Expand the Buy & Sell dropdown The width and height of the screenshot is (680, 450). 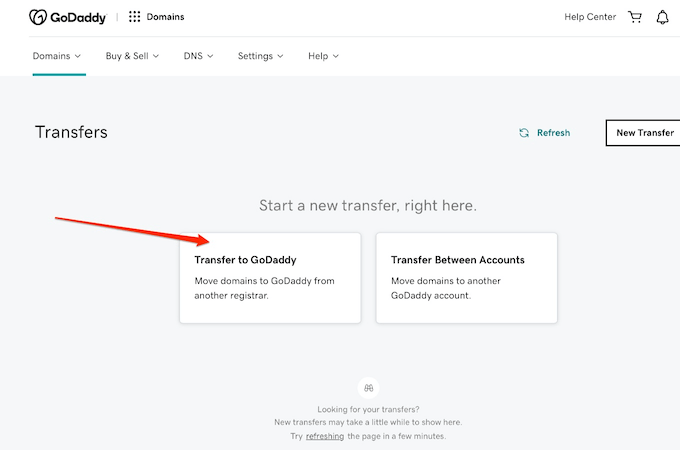pos(132,56)
